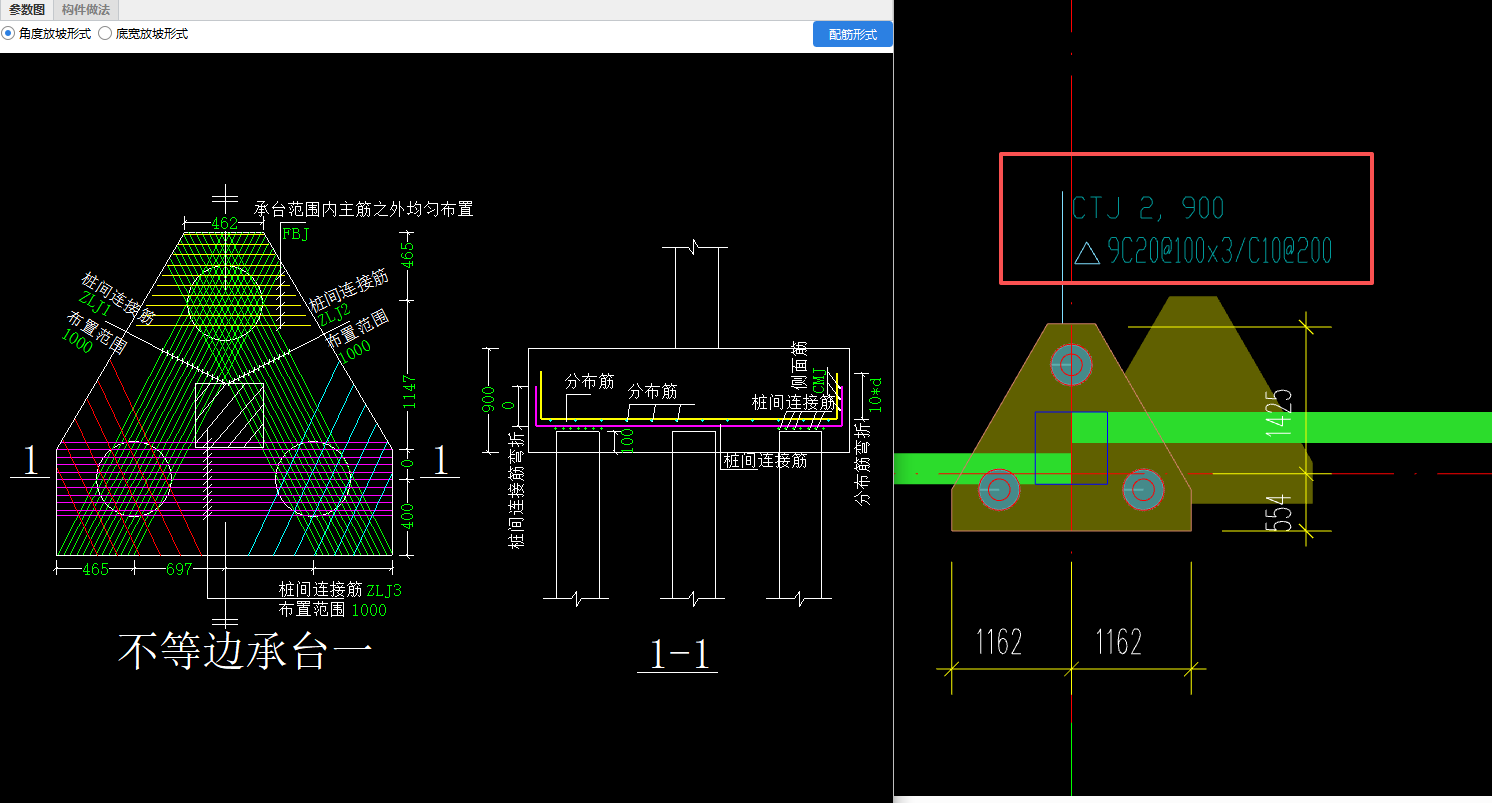Edit the 1147 vertical dimension value

(x=408, y=397)
